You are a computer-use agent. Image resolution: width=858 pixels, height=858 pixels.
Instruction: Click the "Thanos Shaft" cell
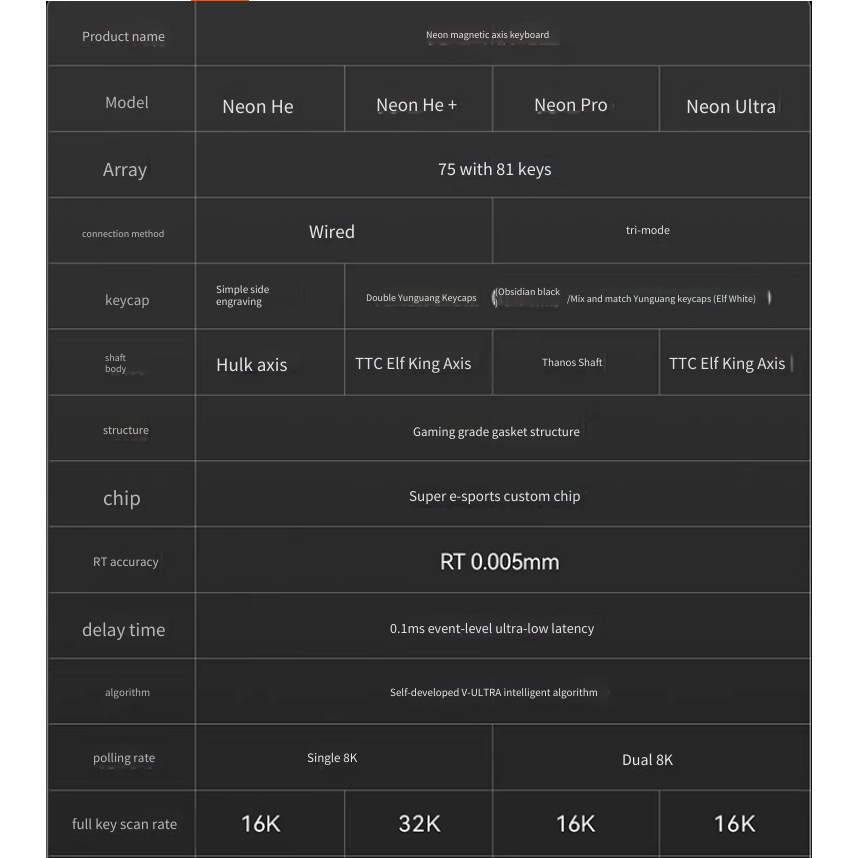pyautogui.click(x=572, y=363)
